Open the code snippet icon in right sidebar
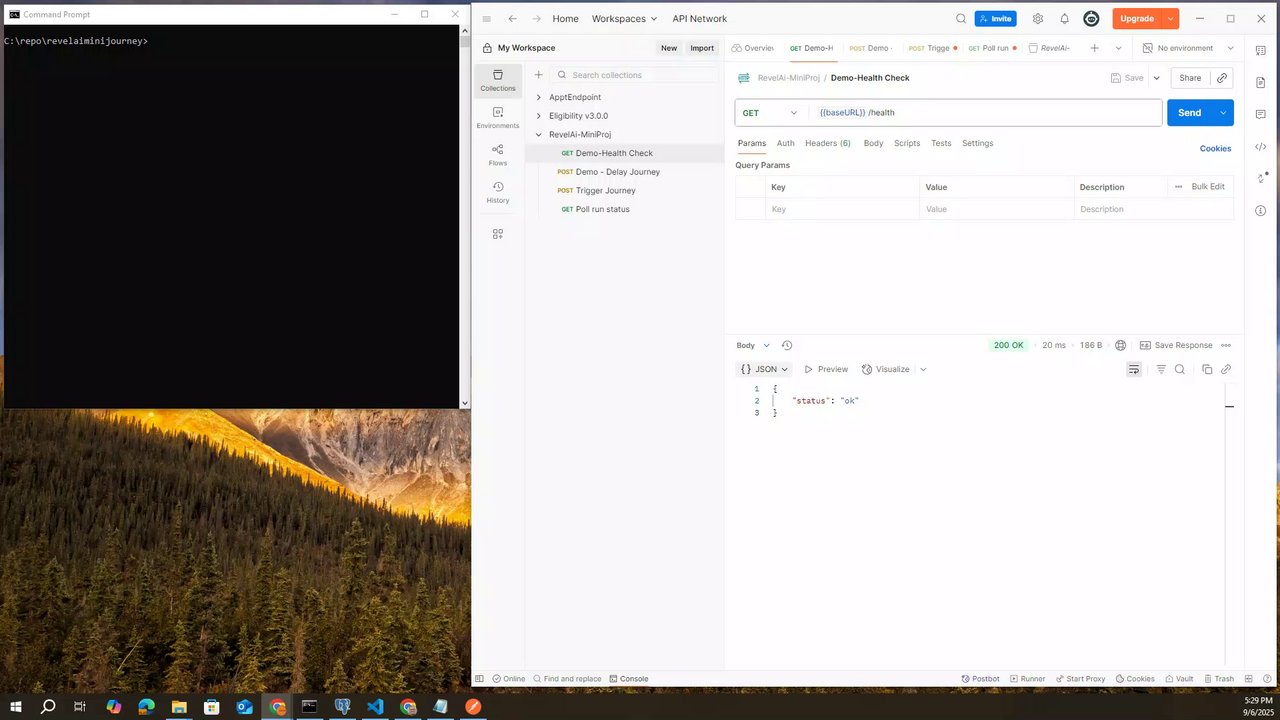The width and height of the screenshot is (1280, 720). coord(1261,147)
